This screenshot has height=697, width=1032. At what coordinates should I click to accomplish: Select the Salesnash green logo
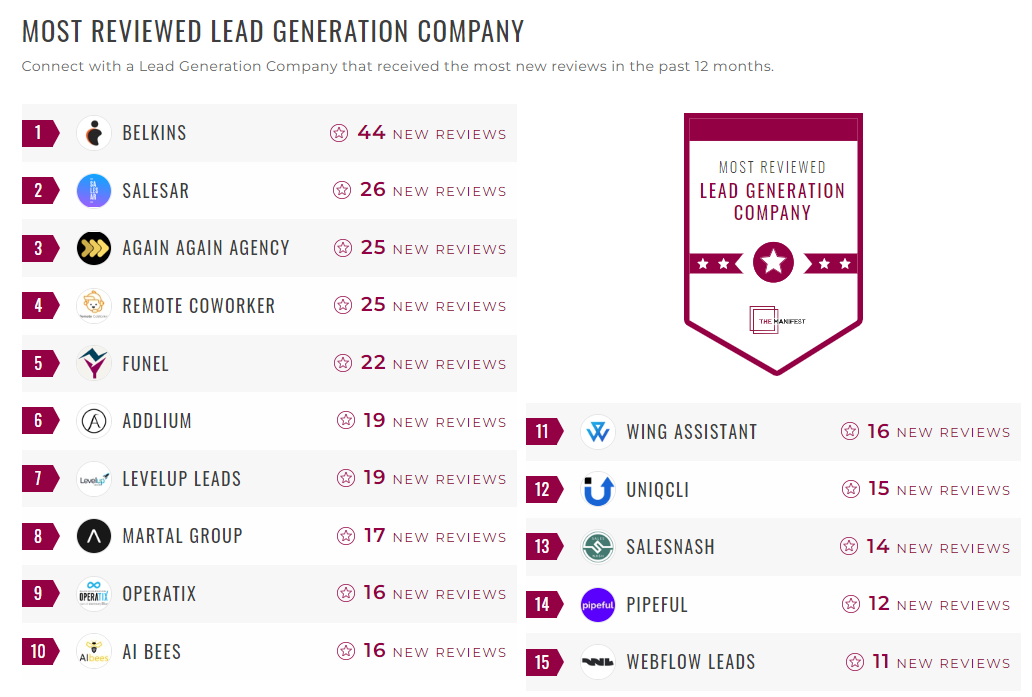[597, 547]
